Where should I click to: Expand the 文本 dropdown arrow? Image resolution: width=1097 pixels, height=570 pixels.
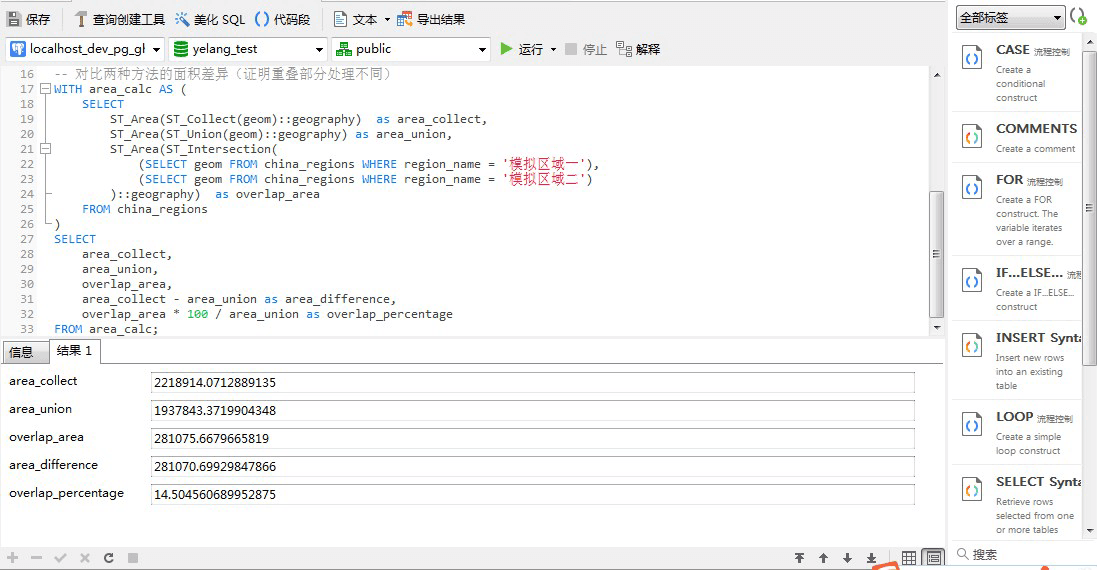387,20
